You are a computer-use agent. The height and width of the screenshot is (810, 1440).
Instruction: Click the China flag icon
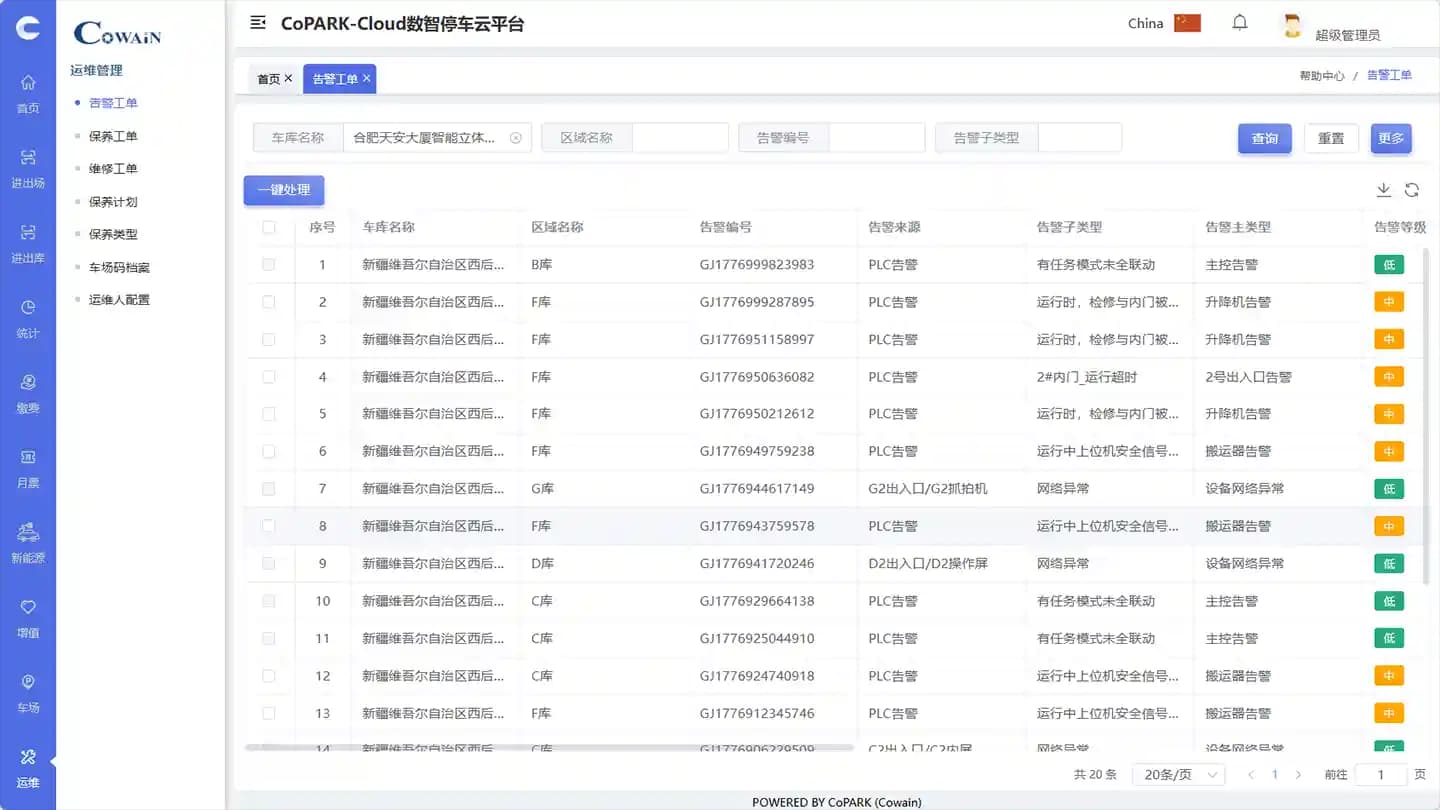1187,23
